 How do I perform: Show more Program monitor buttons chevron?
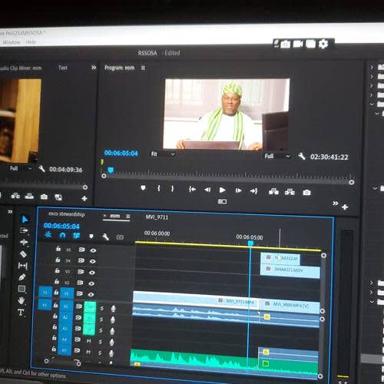tap(335, 203)
